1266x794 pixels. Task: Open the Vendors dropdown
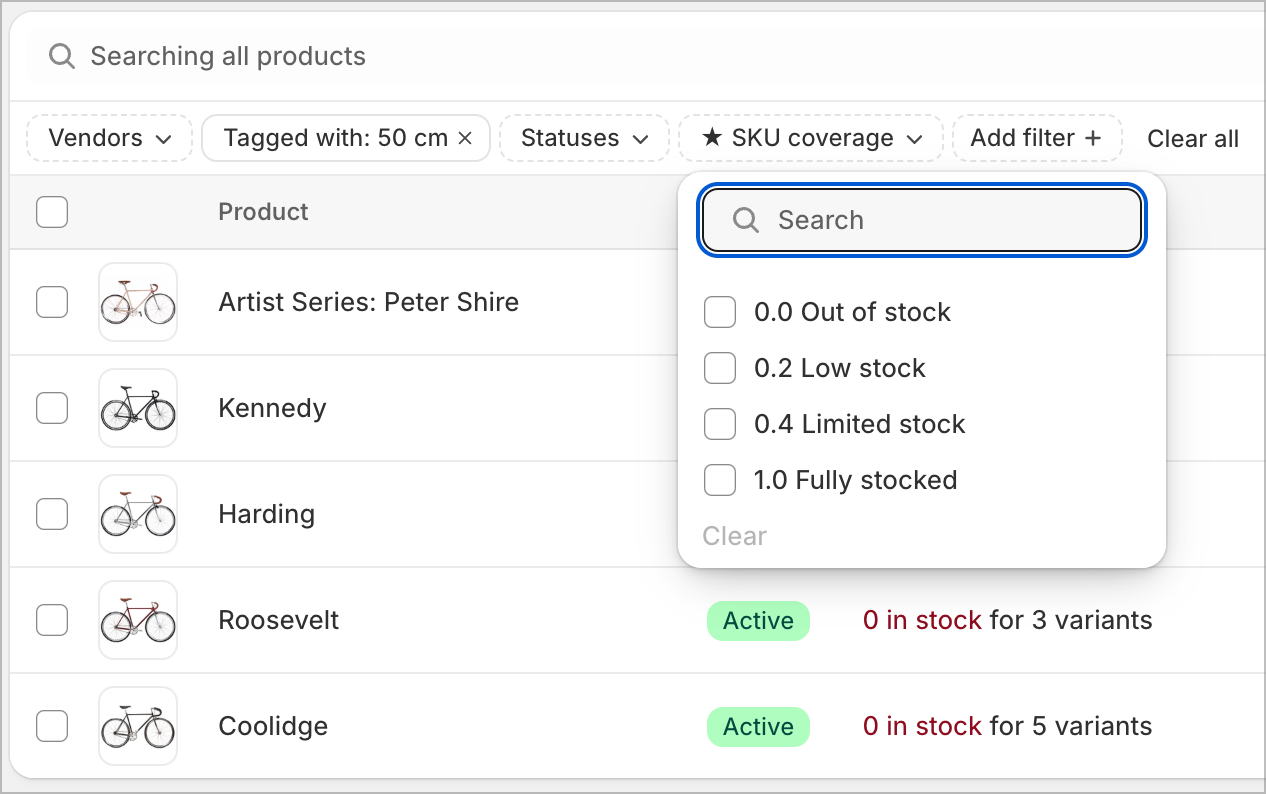coord(109,138)
